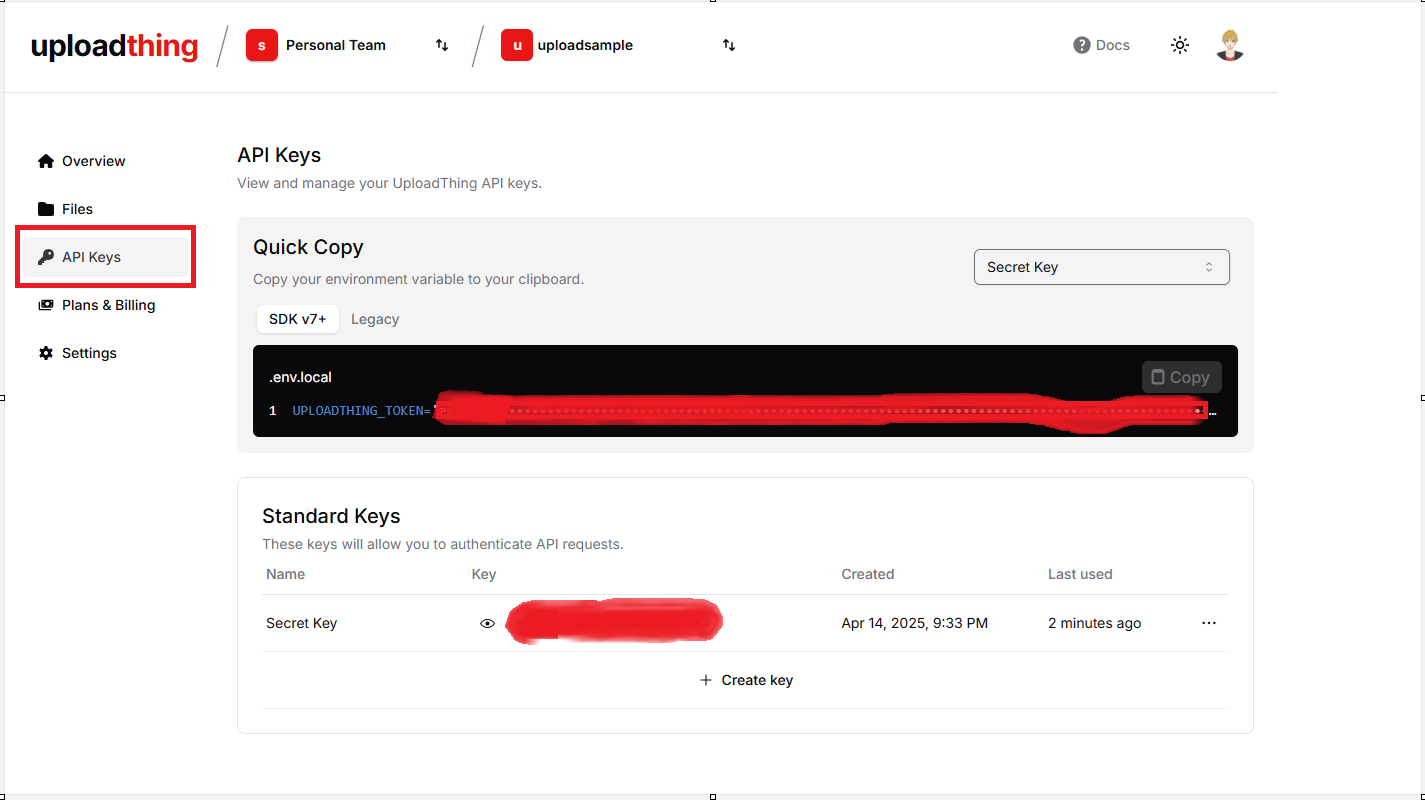Click the Settings gear icon
The width and height of the screenshot is (1425, 800).
(x=46, y=353)
